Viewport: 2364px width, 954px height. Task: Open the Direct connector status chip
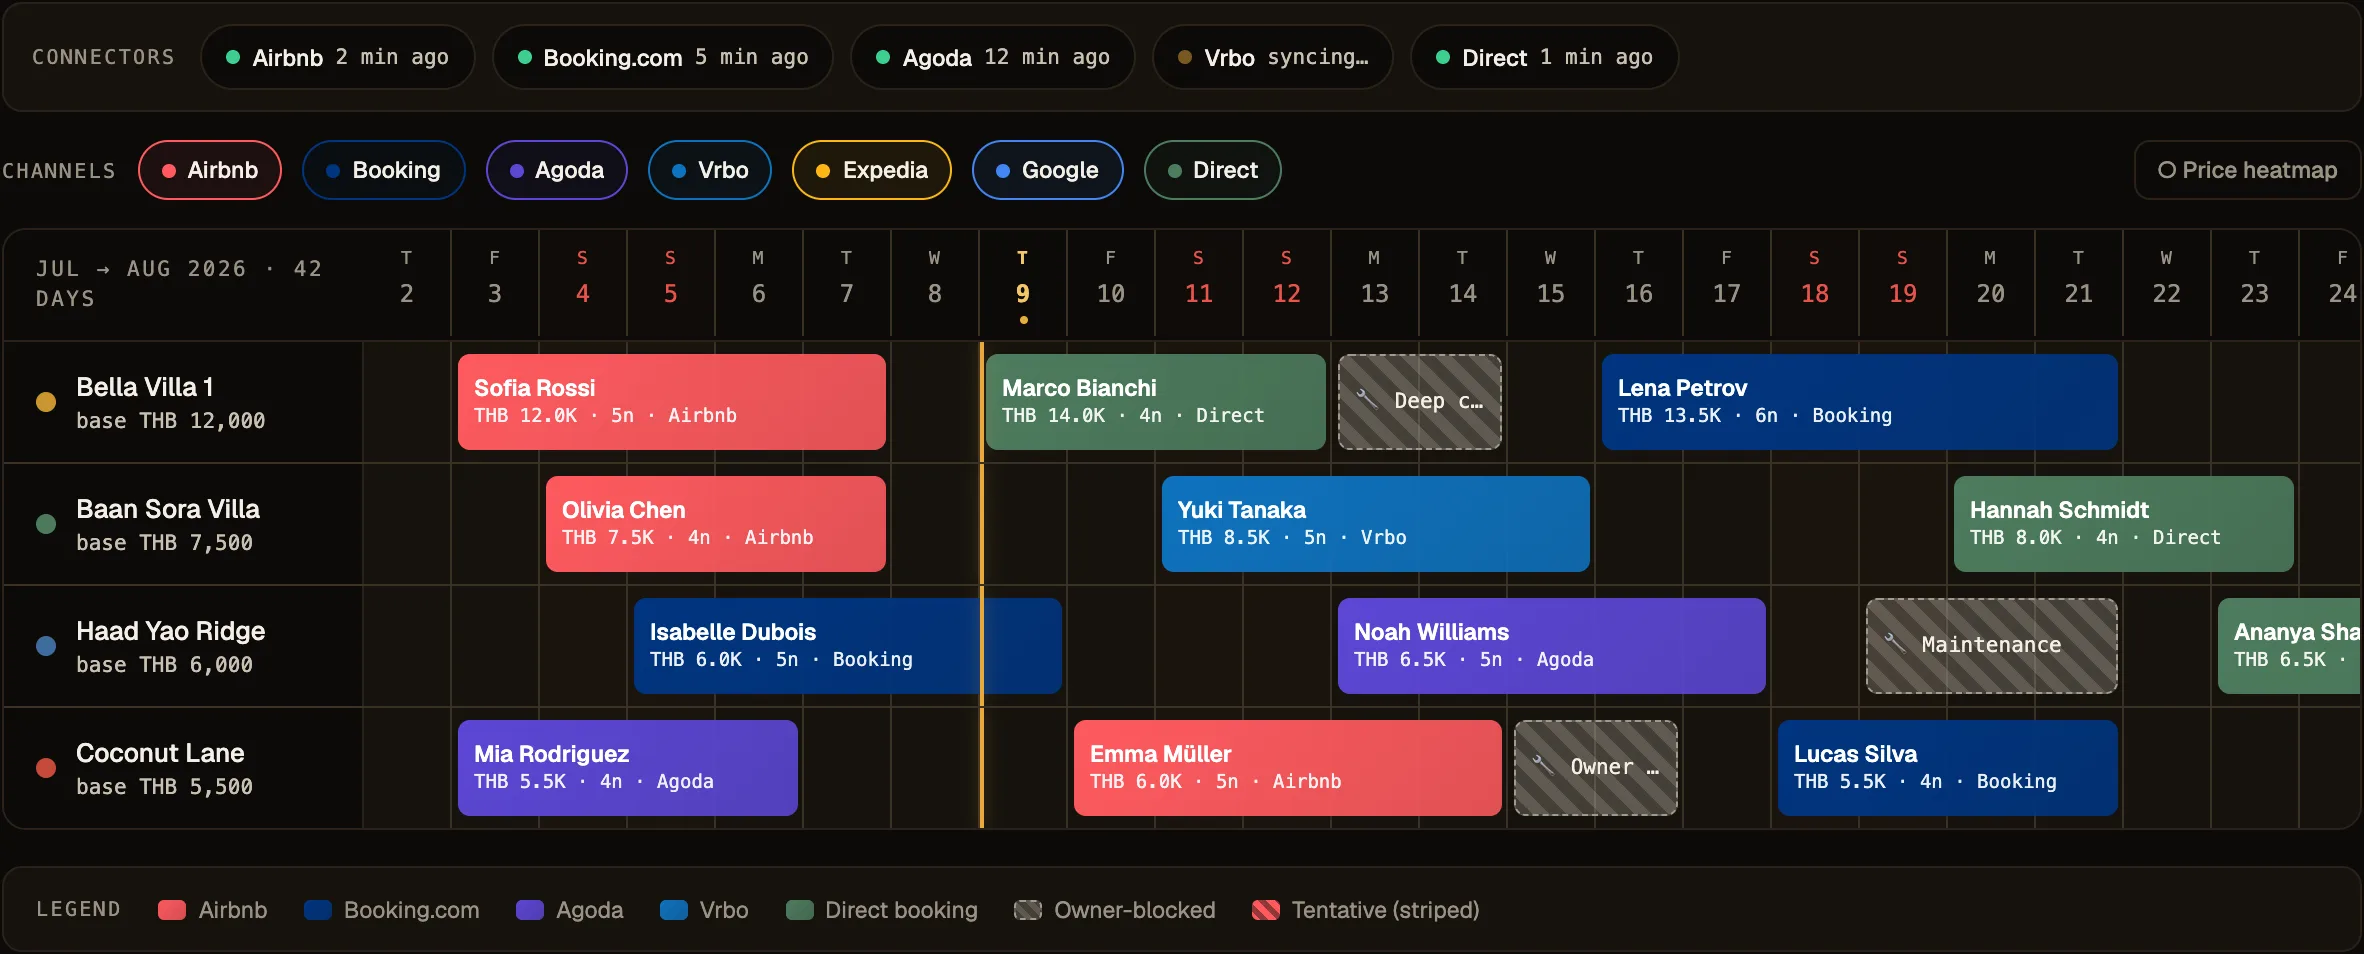point(1545,57)
